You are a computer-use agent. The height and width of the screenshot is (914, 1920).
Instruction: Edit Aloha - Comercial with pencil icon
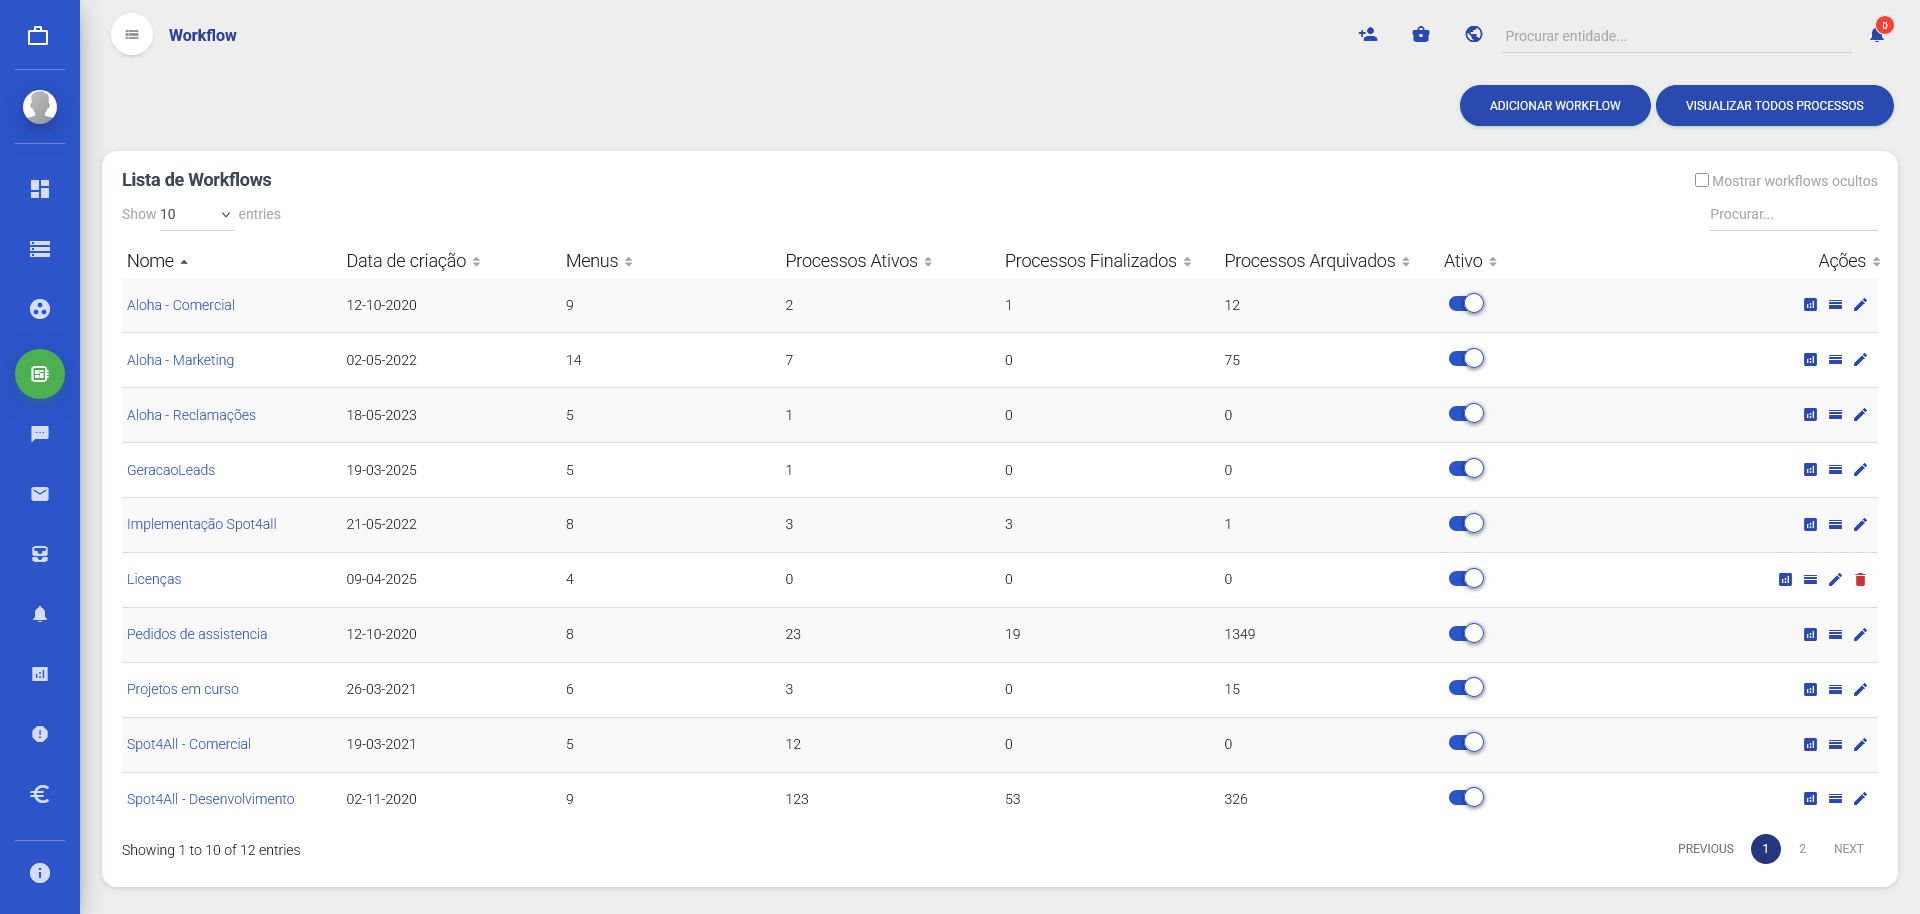(x=1860, y=305)
